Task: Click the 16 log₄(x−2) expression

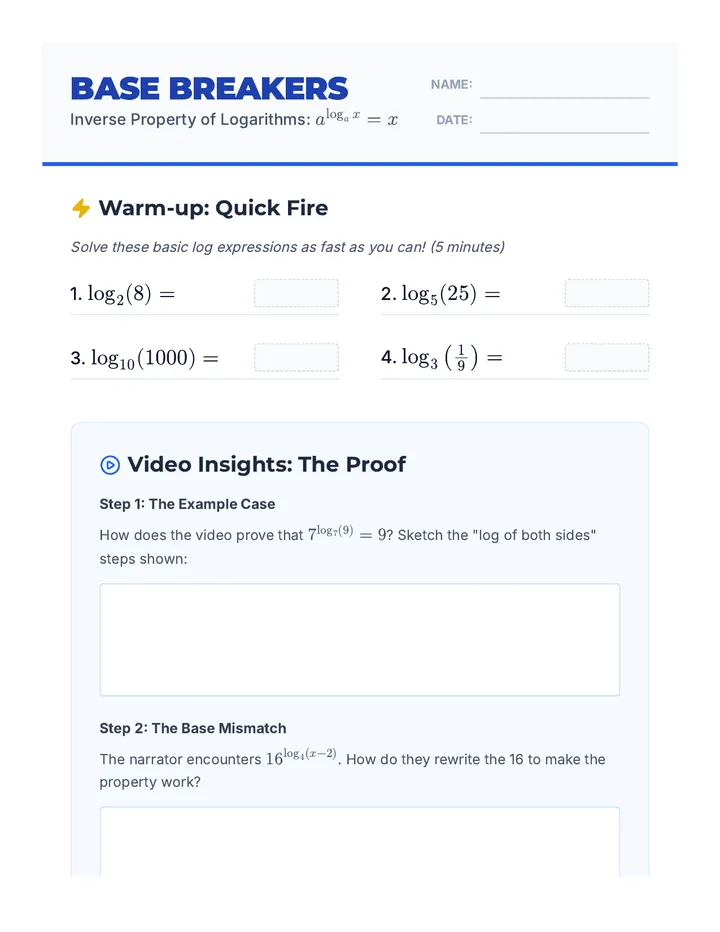Action: click(x=301, y=758)
